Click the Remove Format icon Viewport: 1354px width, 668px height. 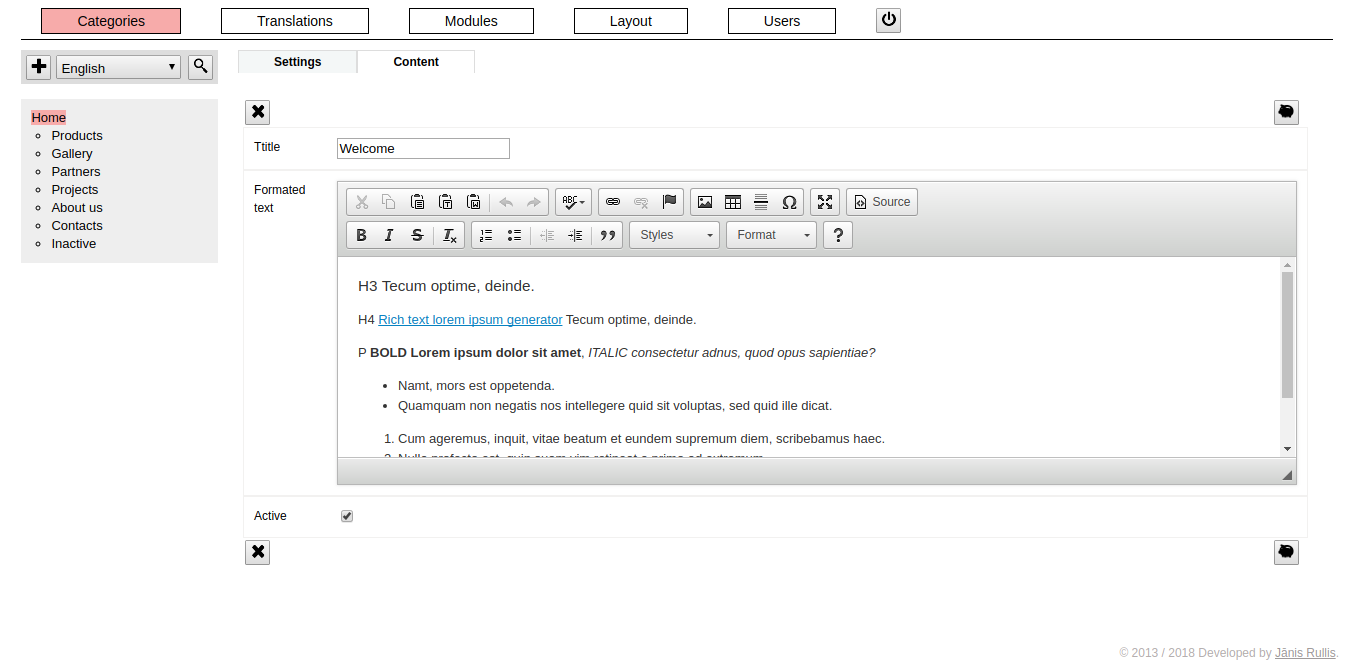click(450, 235)
